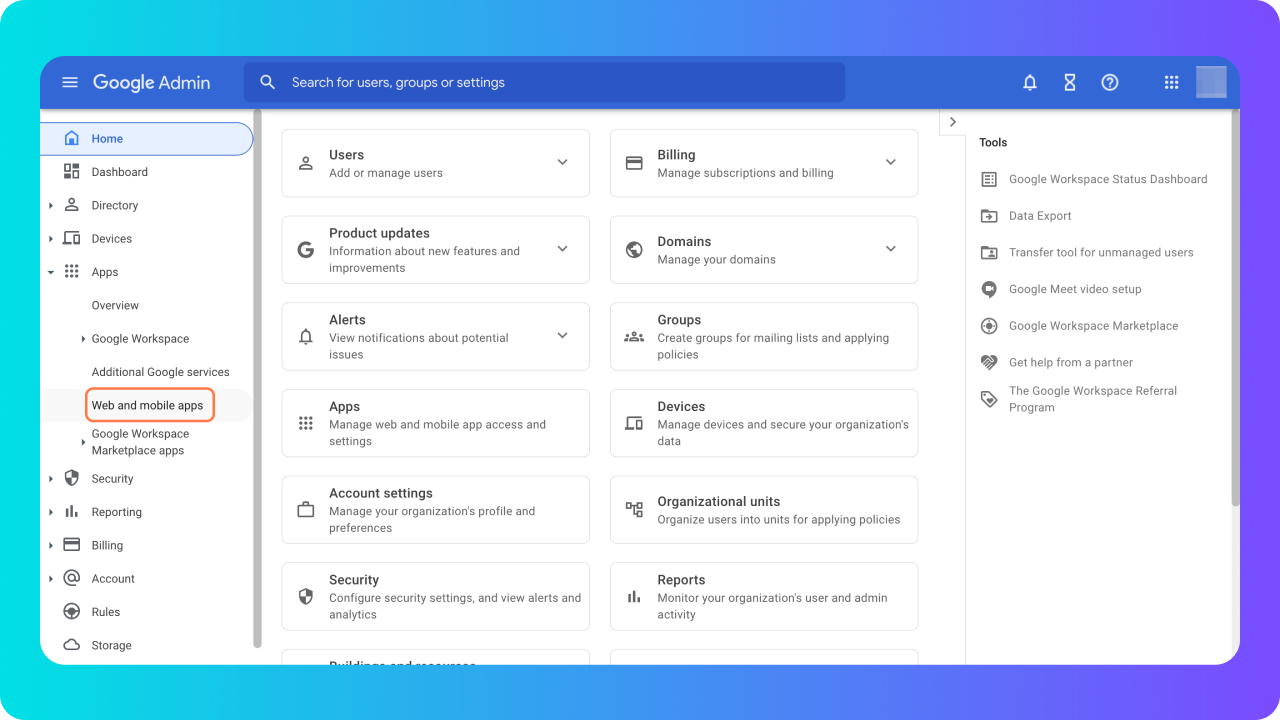This screenshot has height=720, width=1280.
Task: Click the Rules steering wheel icon
Action: click(71, 612)
